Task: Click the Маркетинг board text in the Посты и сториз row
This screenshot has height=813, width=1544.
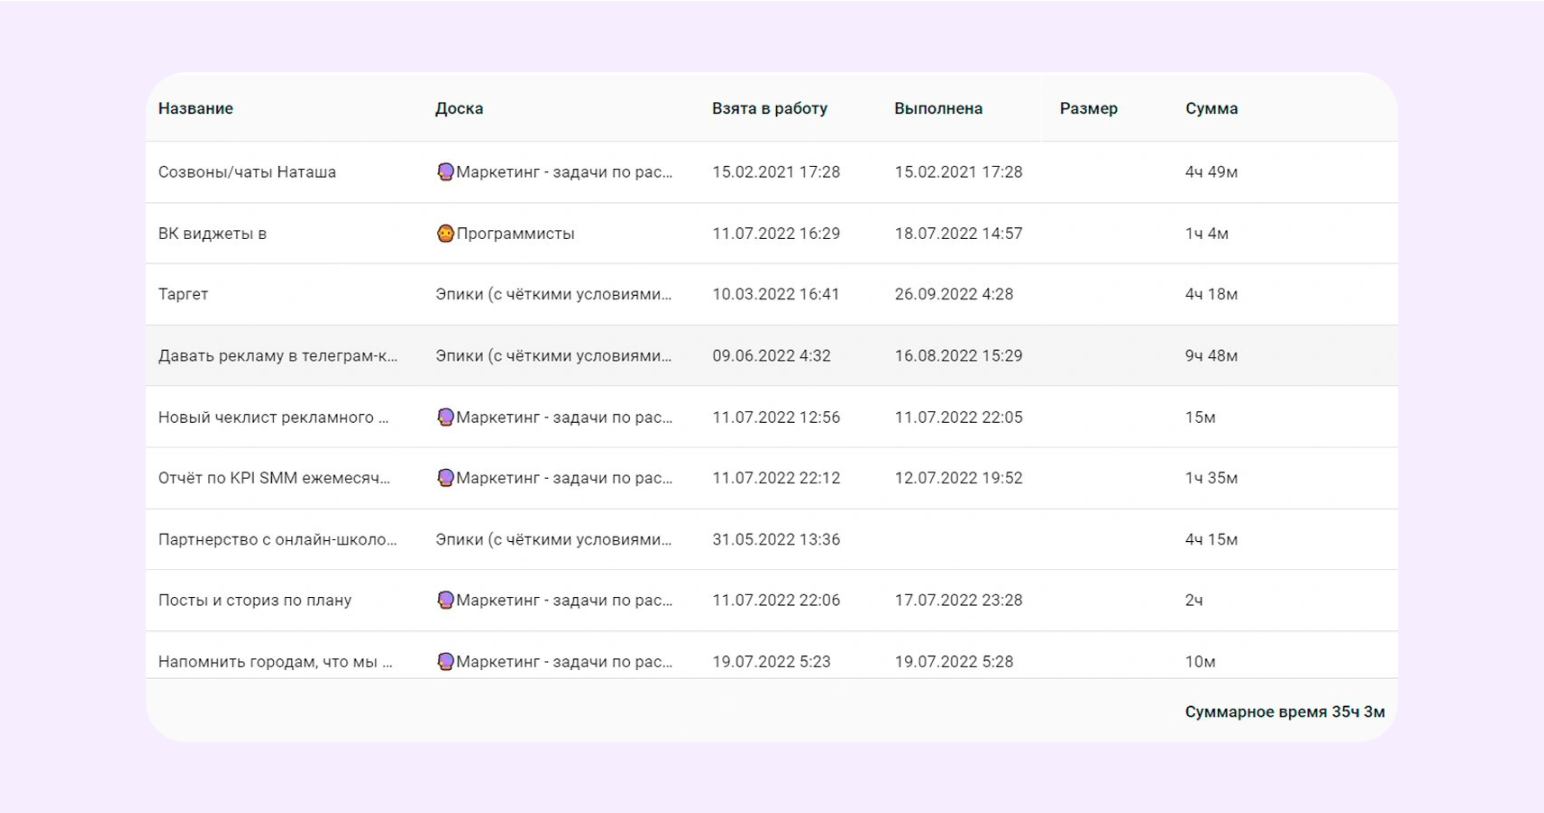Action: click(564, 600)
